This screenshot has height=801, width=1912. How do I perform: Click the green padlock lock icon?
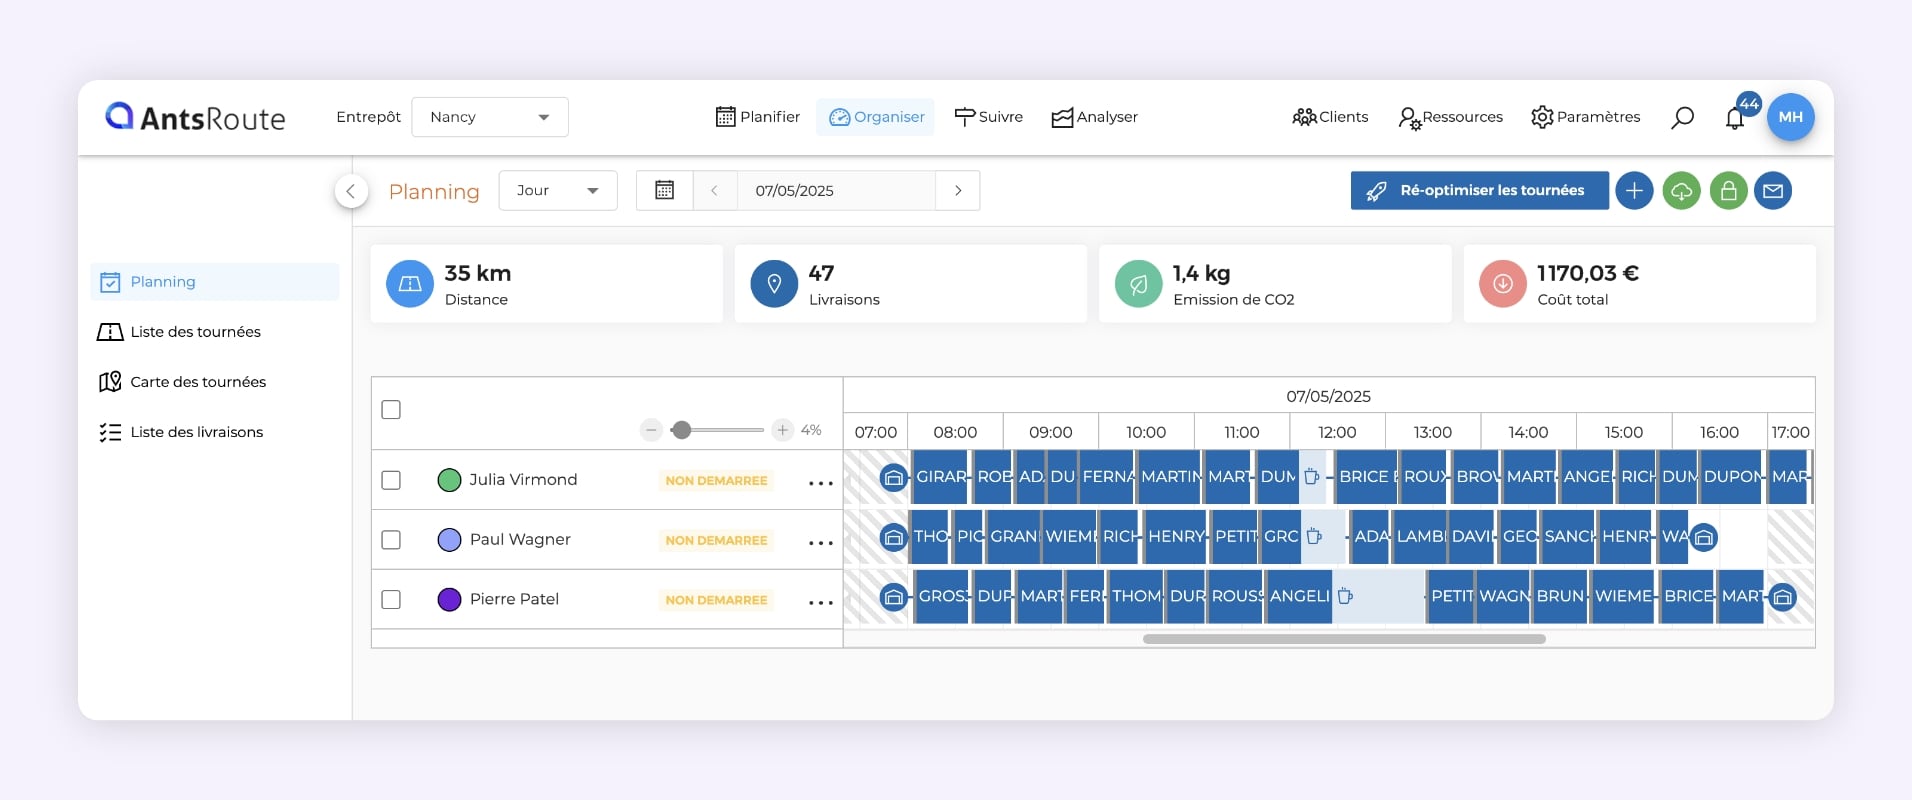pos(1728,191)
